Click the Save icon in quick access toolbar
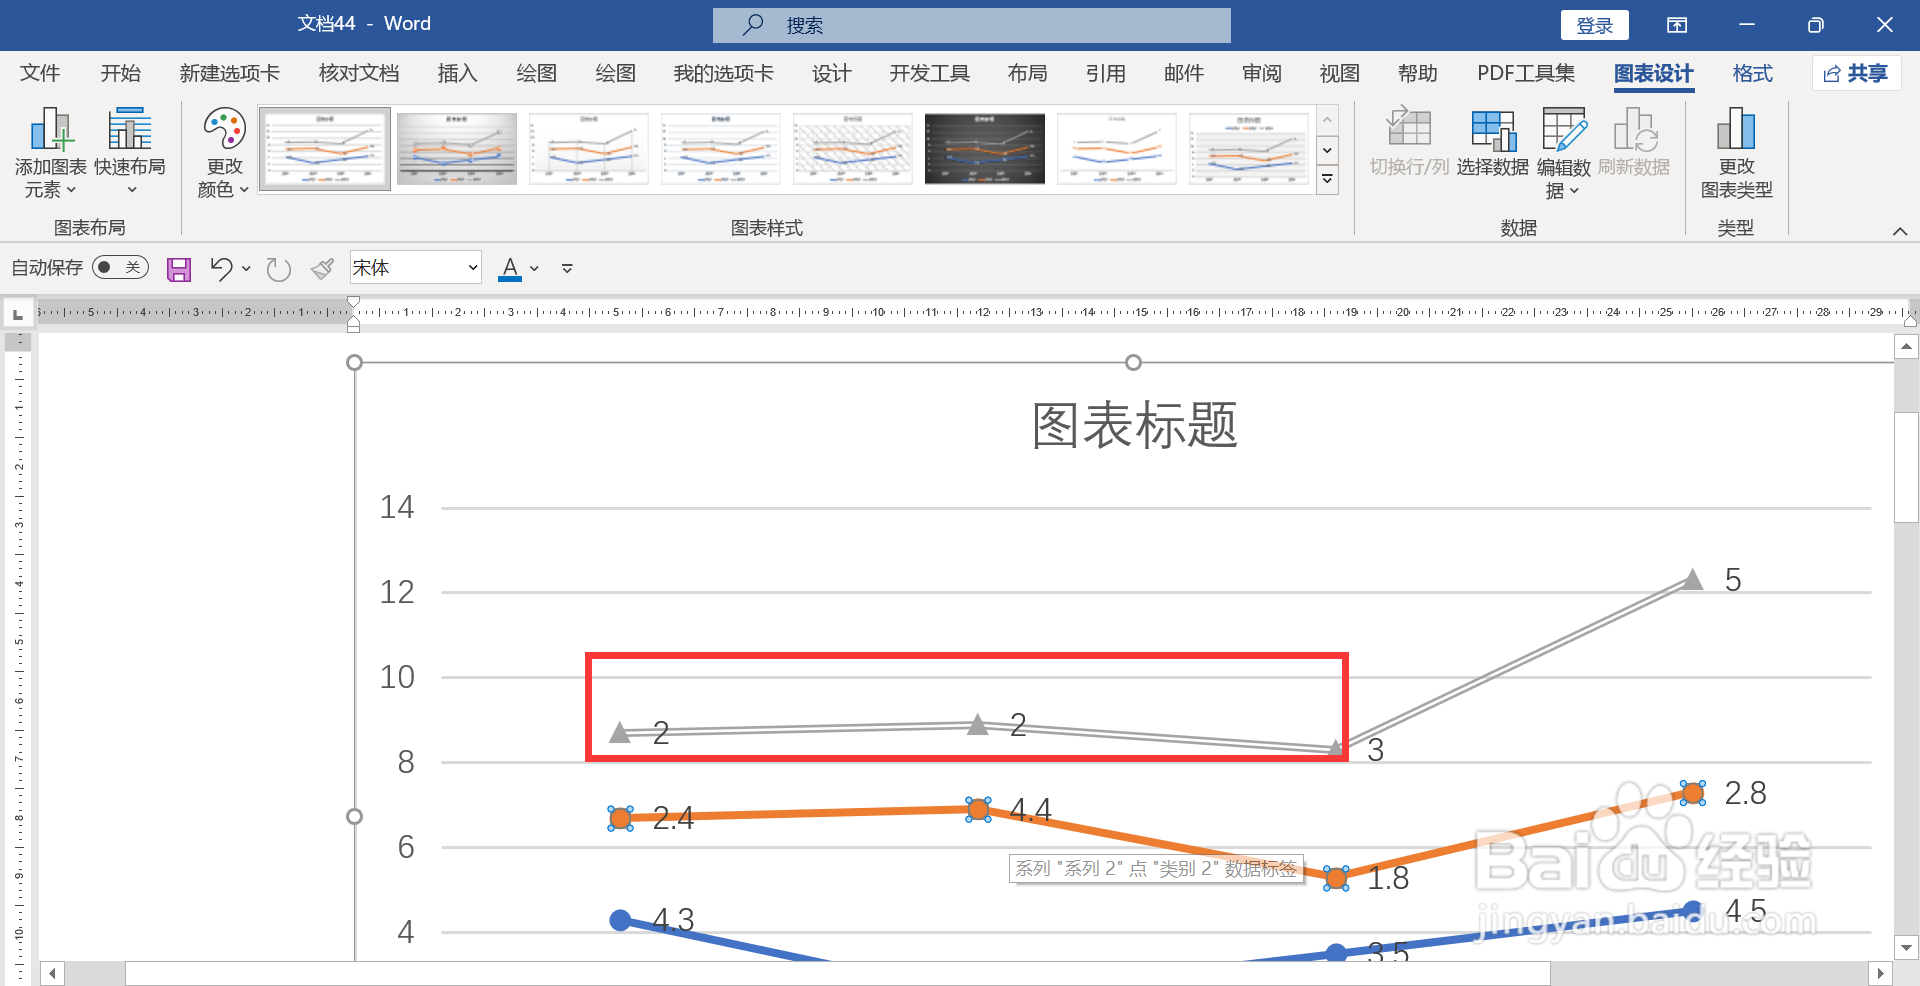1920x986 pixels. click(179, 269)
